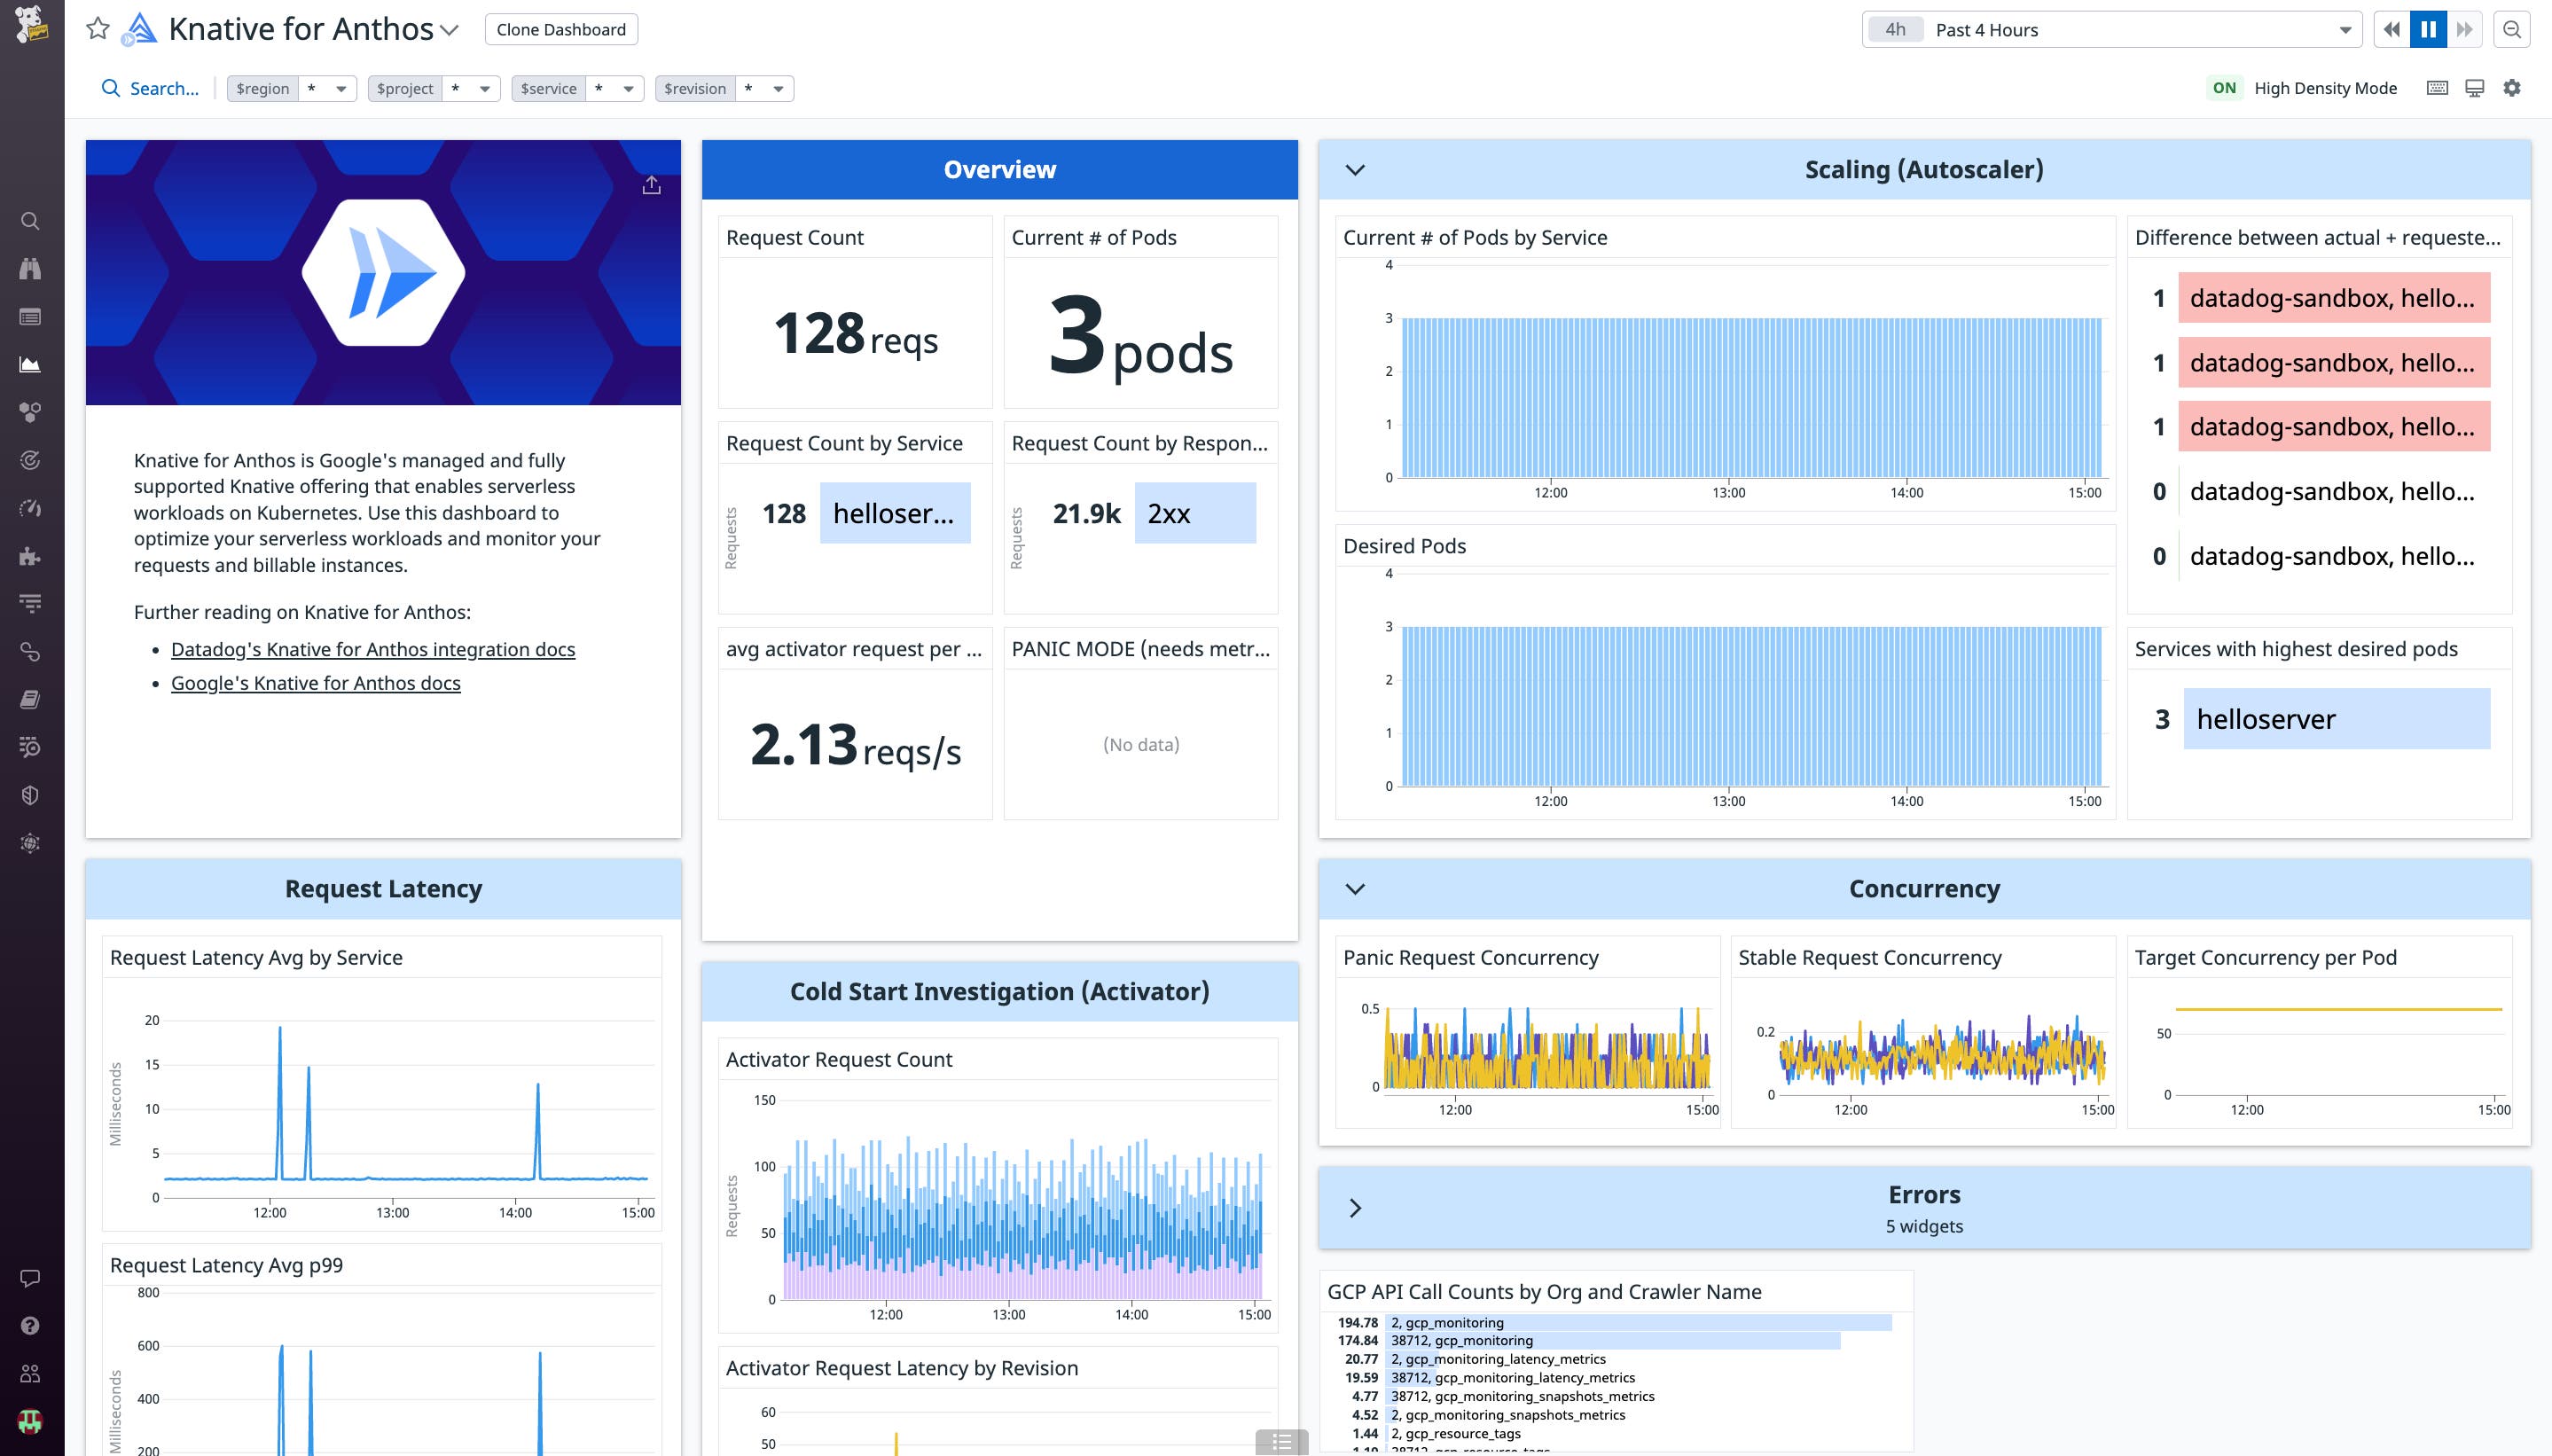Star the Knative for Anthos dashboard
This screenshot has width=2552, height=1456.
click(x=97, y=29)
